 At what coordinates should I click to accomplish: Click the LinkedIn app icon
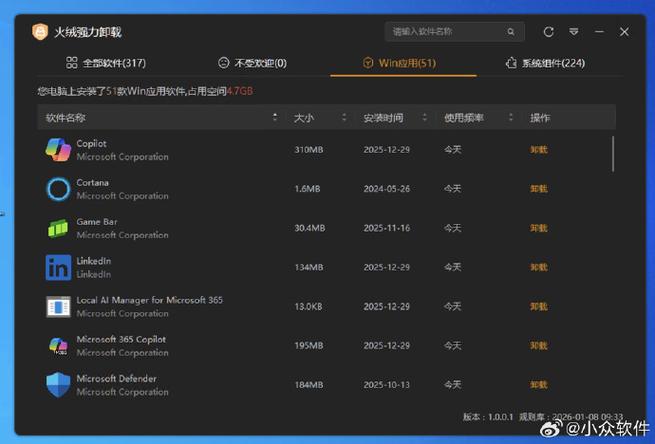click(58, 267)
